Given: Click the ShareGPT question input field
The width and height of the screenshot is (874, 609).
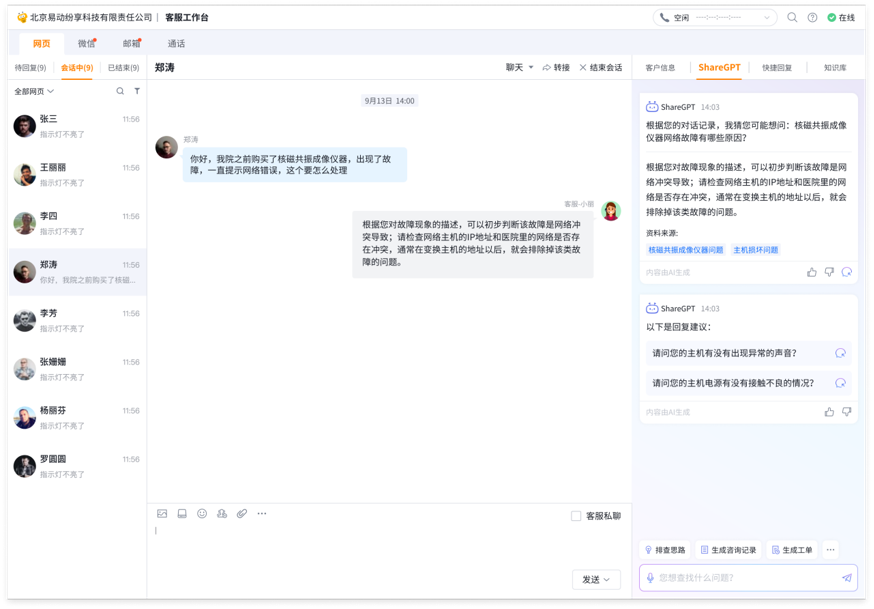Looking at the screenshot, I should 748,578.
